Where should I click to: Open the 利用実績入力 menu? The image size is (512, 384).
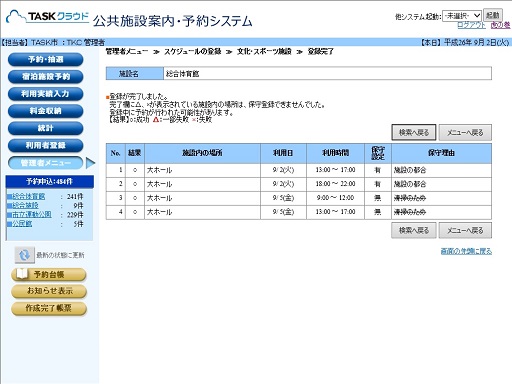[x=45, y=94]
